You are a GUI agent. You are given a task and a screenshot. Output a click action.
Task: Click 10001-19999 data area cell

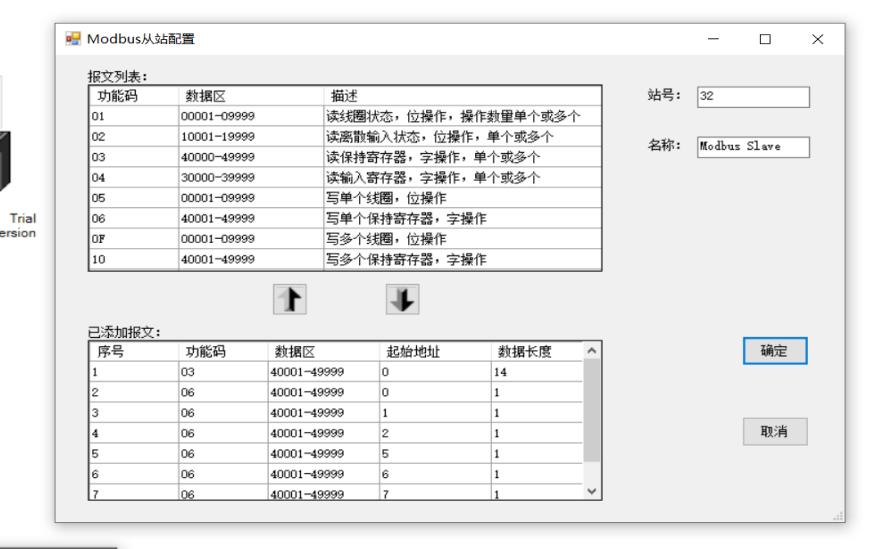pos(251,137)
